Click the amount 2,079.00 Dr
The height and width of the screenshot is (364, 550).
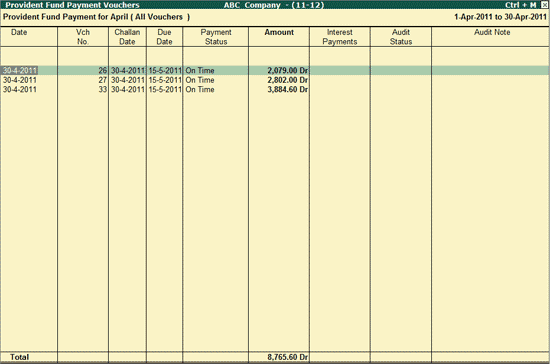pos(288,70)
